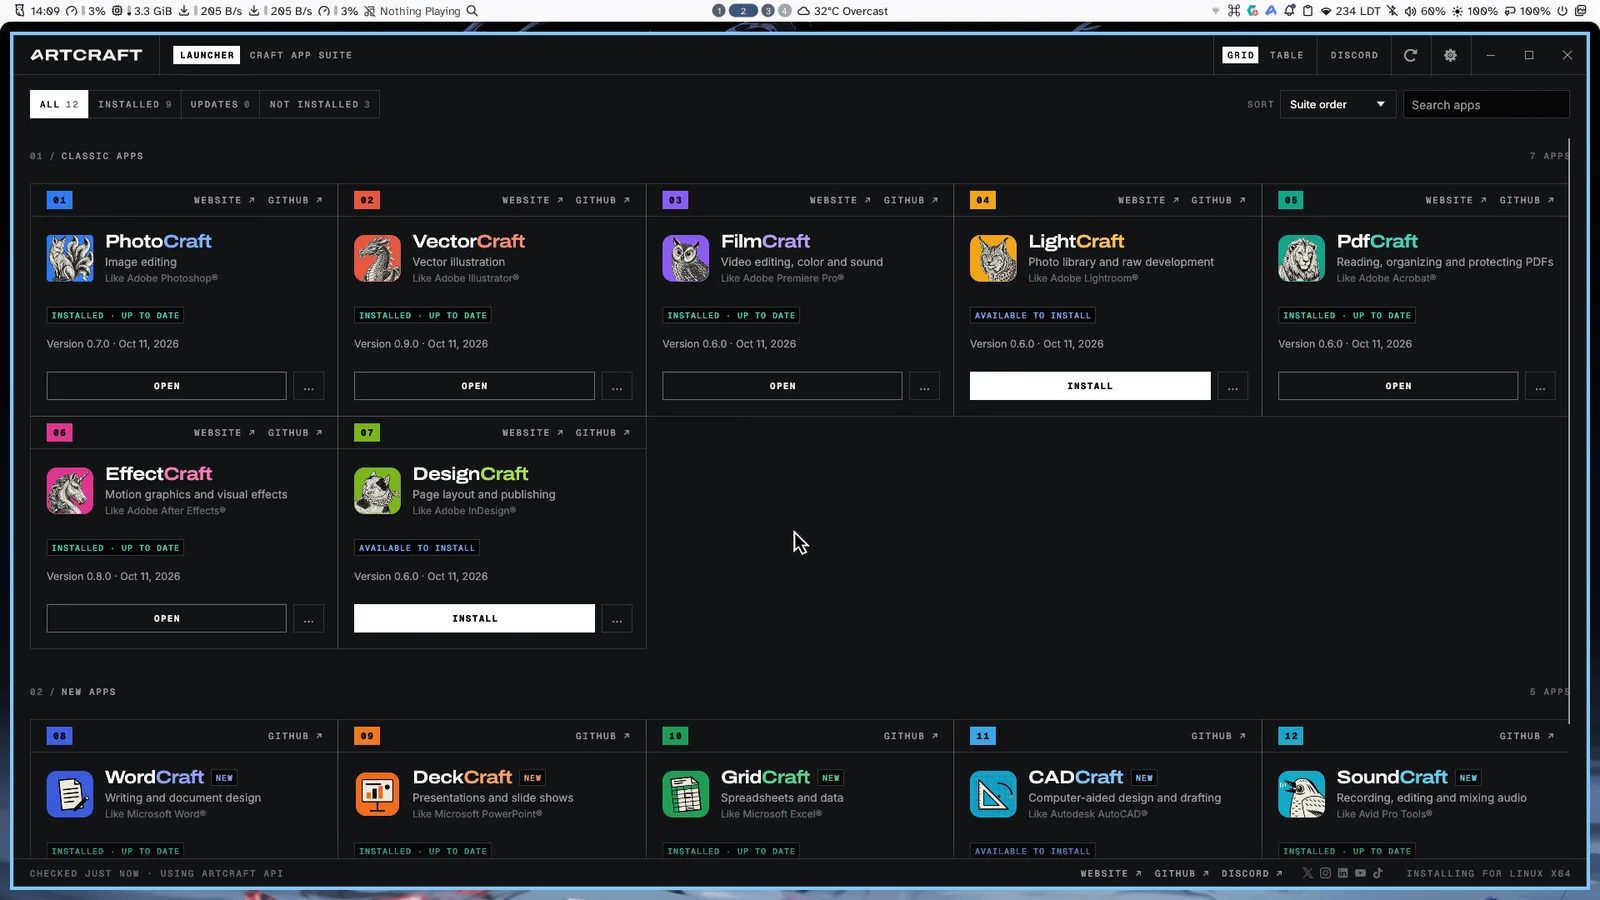Click the Launcher tab in header

(207, 55)
